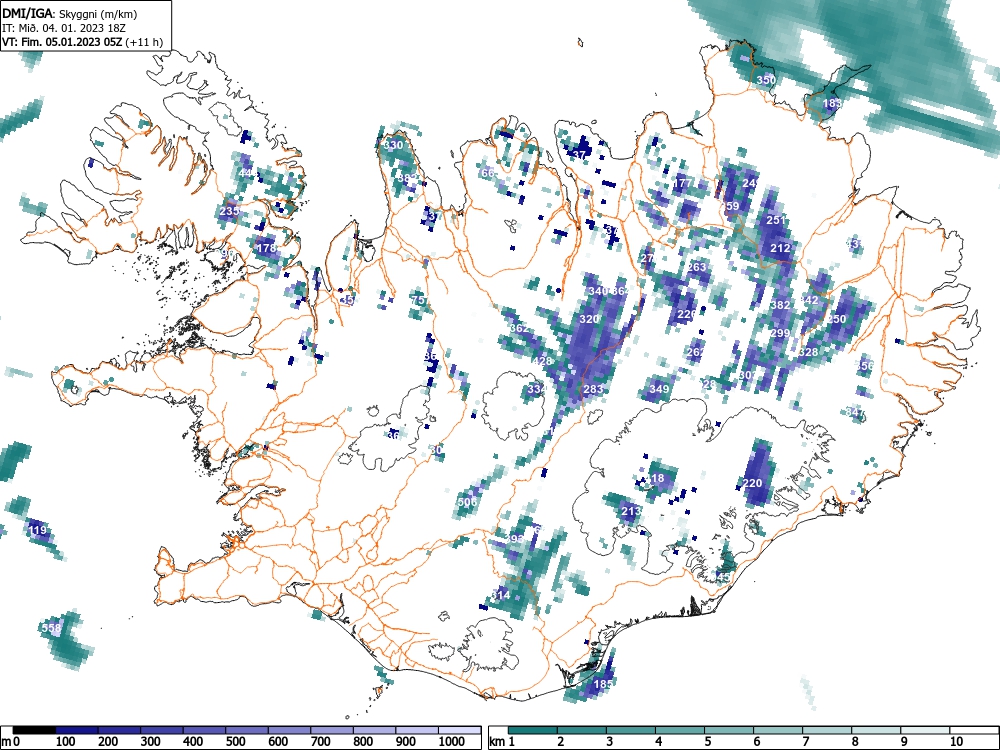
Task: Click the map label 320
Action: click(x=589, y=319)
